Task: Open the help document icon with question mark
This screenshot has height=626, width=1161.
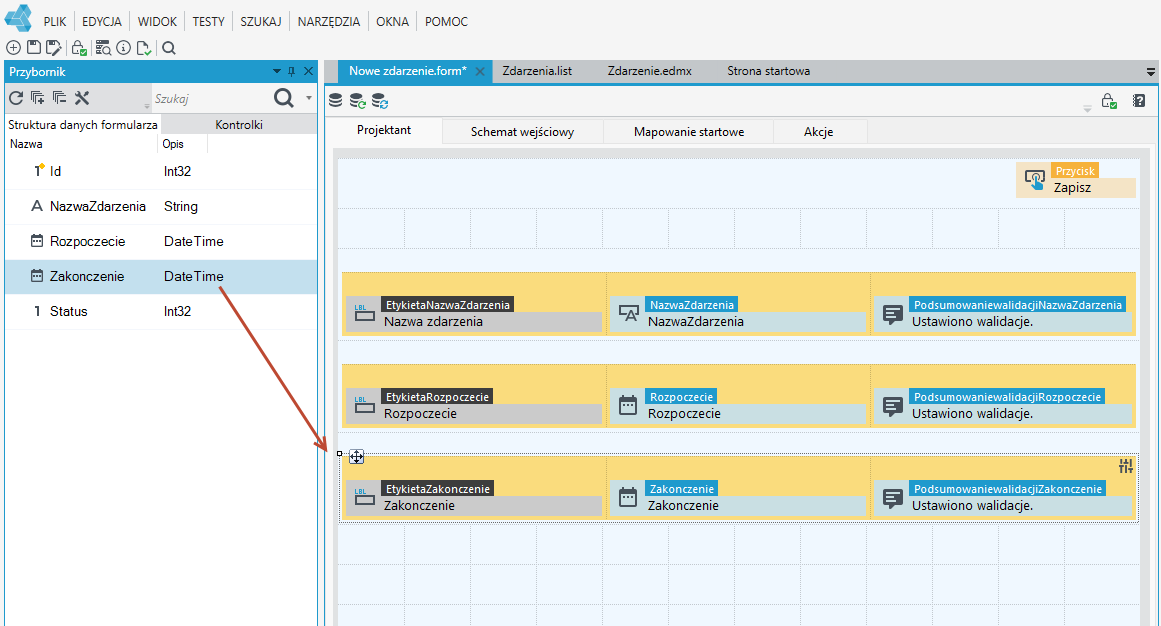Action: point(1140,101)
